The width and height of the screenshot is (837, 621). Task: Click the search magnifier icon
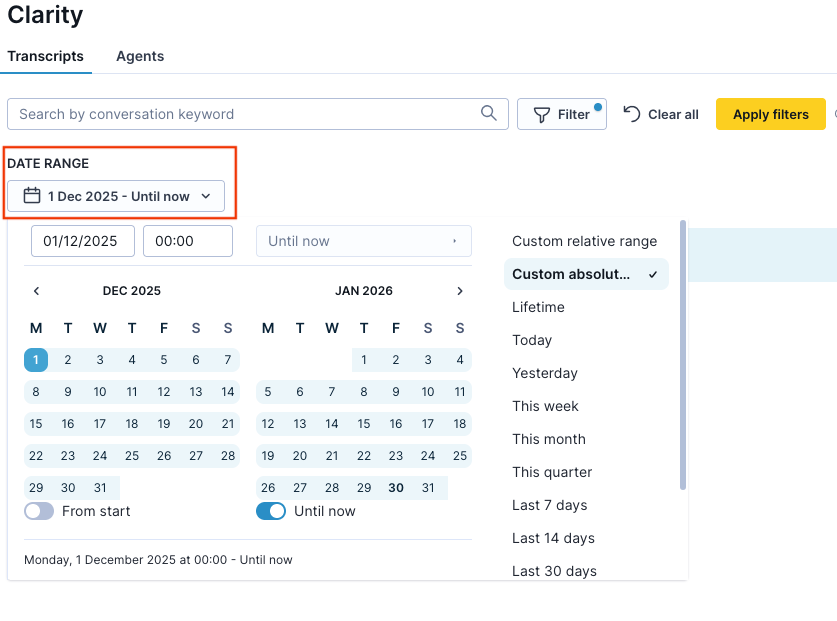pos(488,113)
